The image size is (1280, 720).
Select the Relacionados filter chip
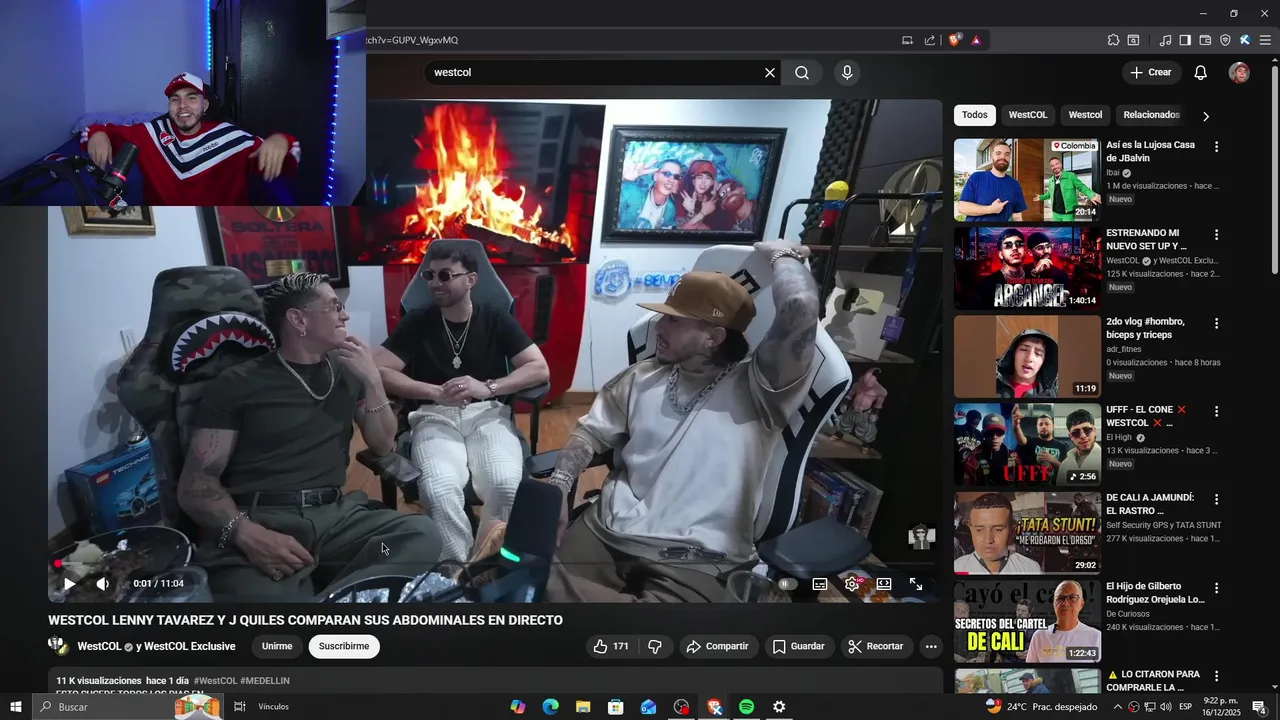tap(1151, 115)
